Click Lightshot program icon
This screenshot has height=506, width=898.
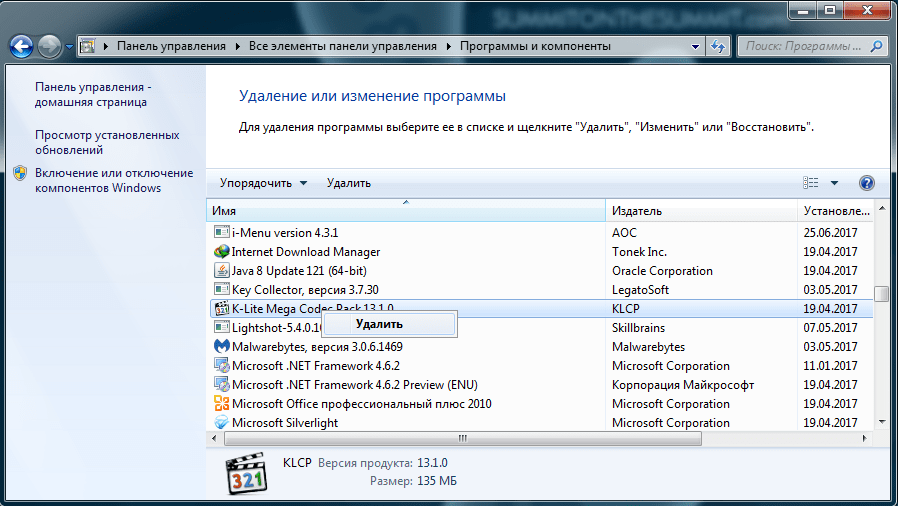pos(222,327)
